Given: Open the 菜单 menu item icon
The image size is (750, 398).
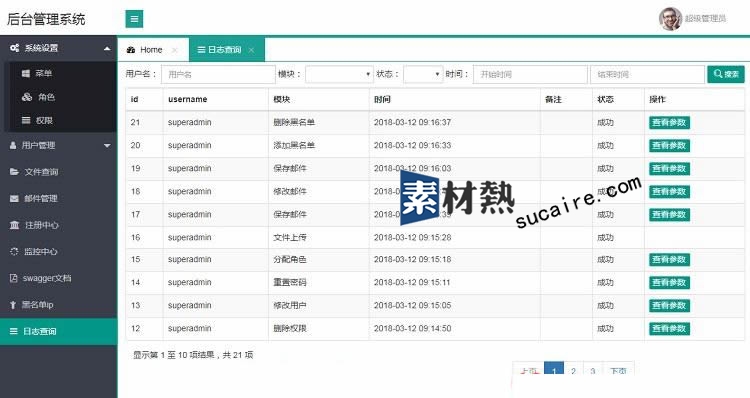Looking at the screenshot, I should pos(26,73).
